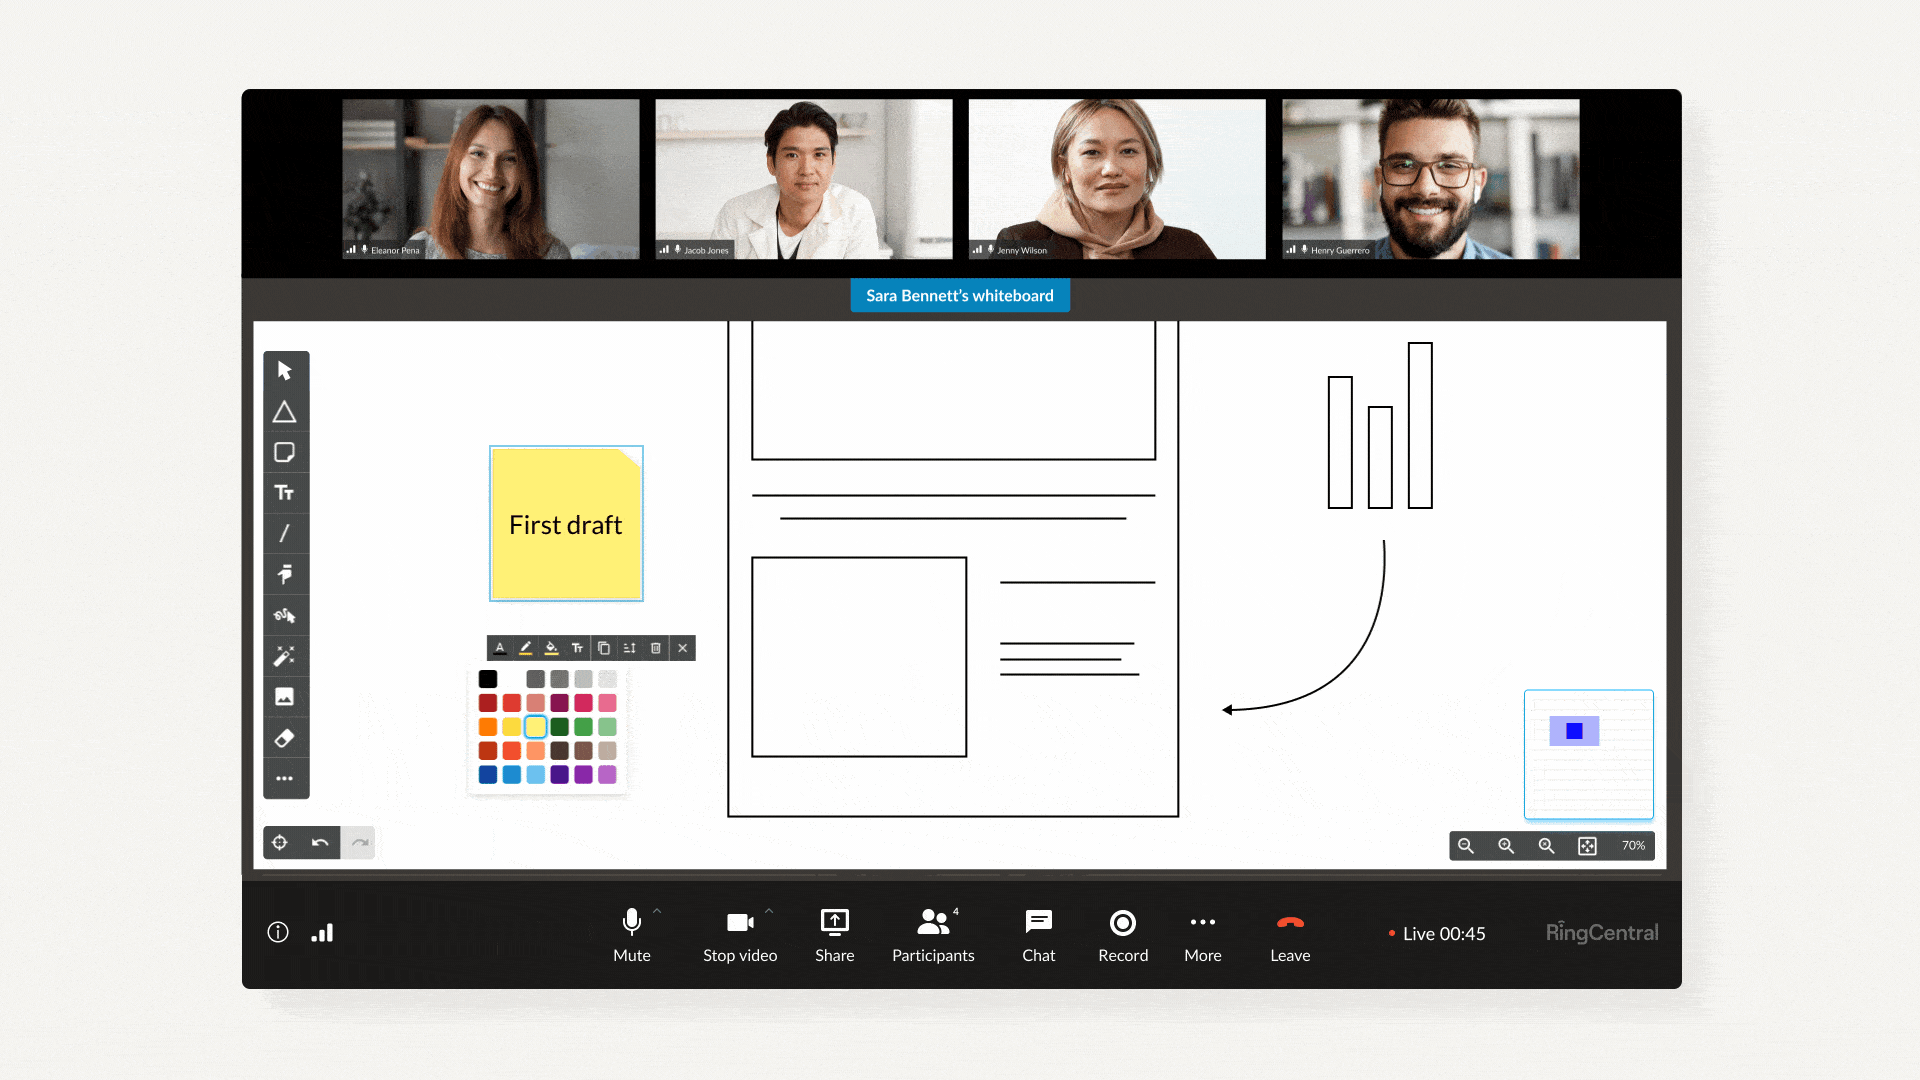Image resolution: width=1920 pixels, height=1080 pixels.
Task: Open Share screen options
Action: point(833,932)
